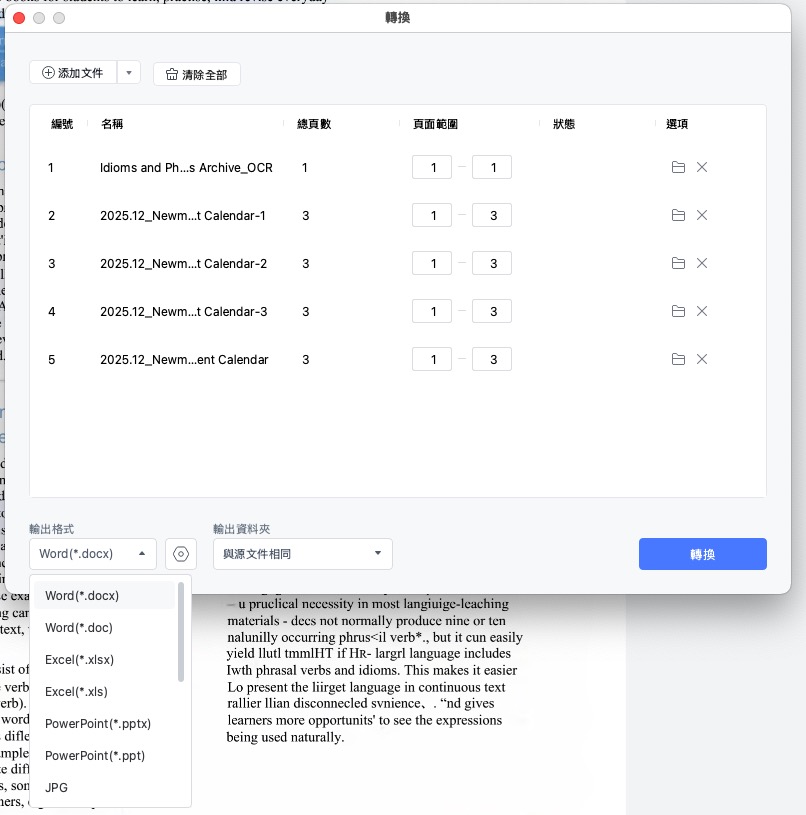Remove the Calendar-1 file from list
The image size is (806, 815).
click(x=702, y=215)
